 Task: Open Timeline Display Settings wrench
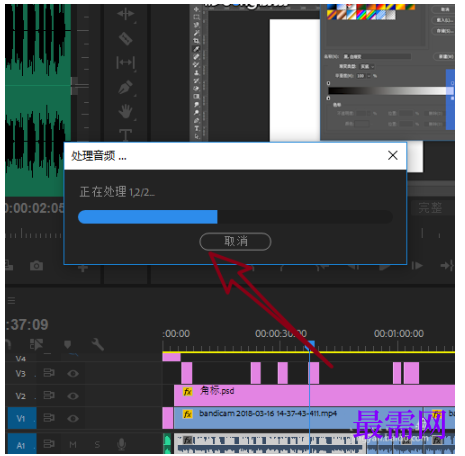point(98,344)
